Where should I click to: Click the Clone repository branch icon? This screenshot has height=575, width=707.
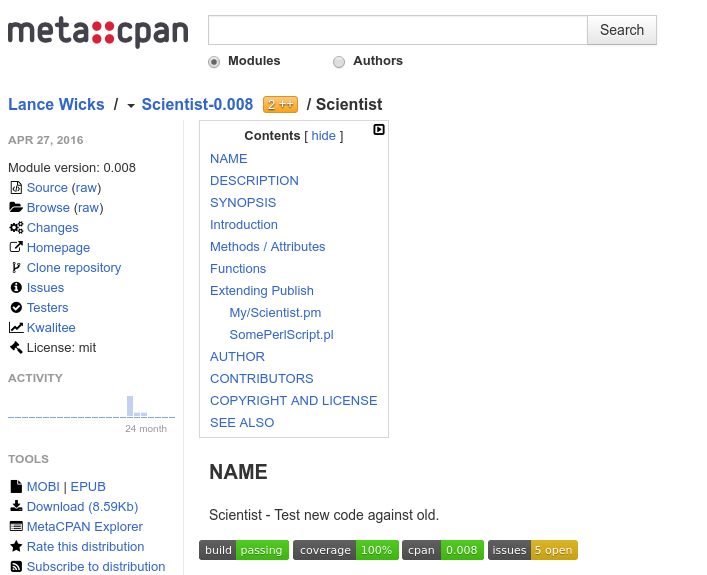[16, 267]
